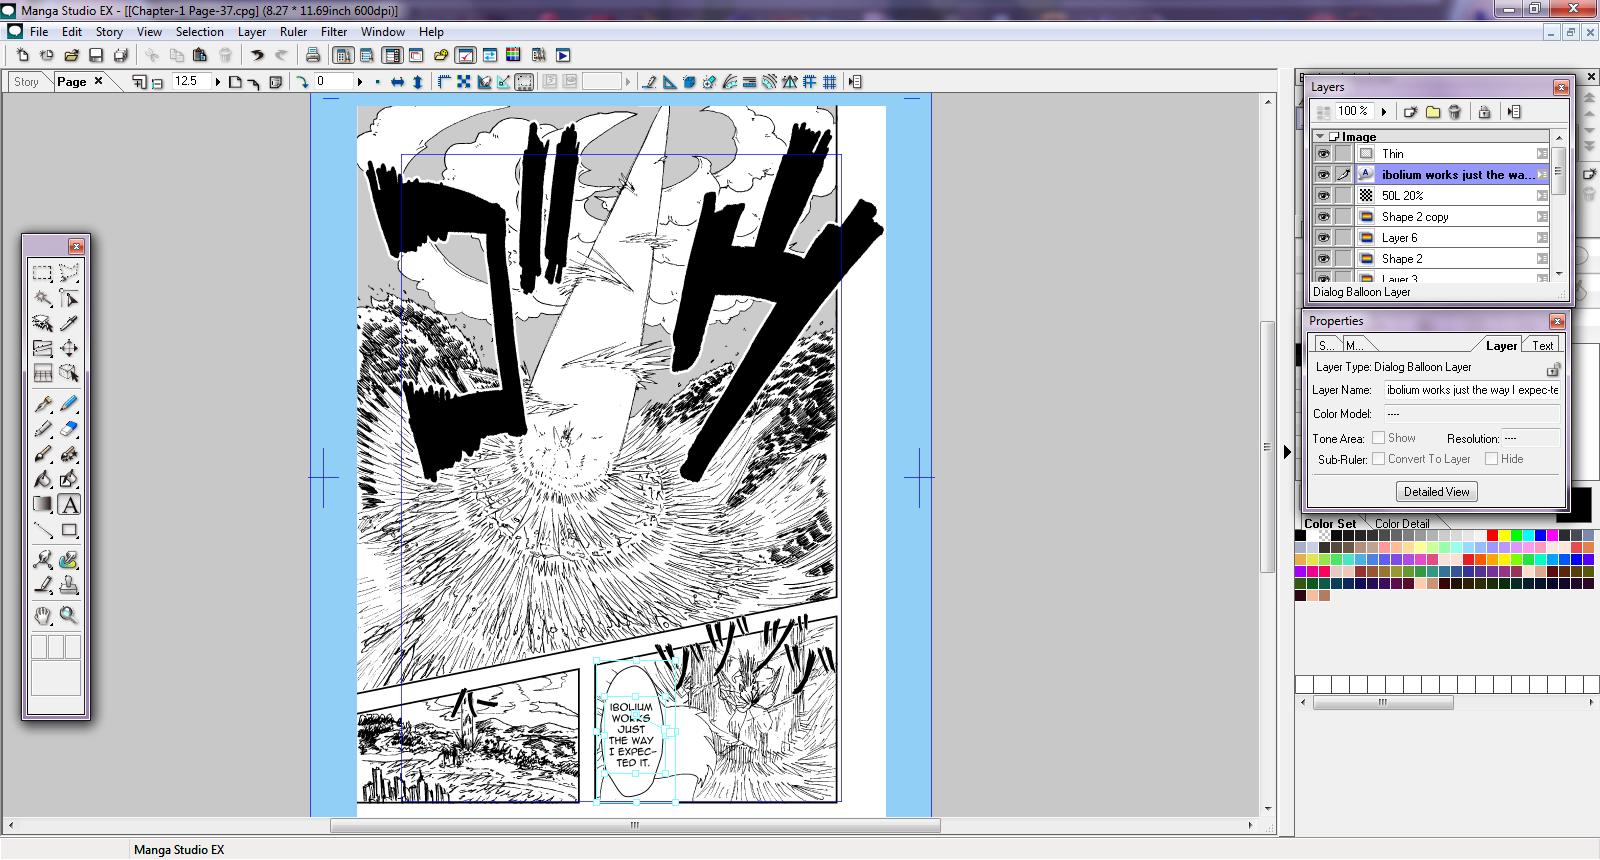Viewport: 1600px width, 860px height.
Task: Select the Rectangular Marquee tool
Action: pos(42,272)
